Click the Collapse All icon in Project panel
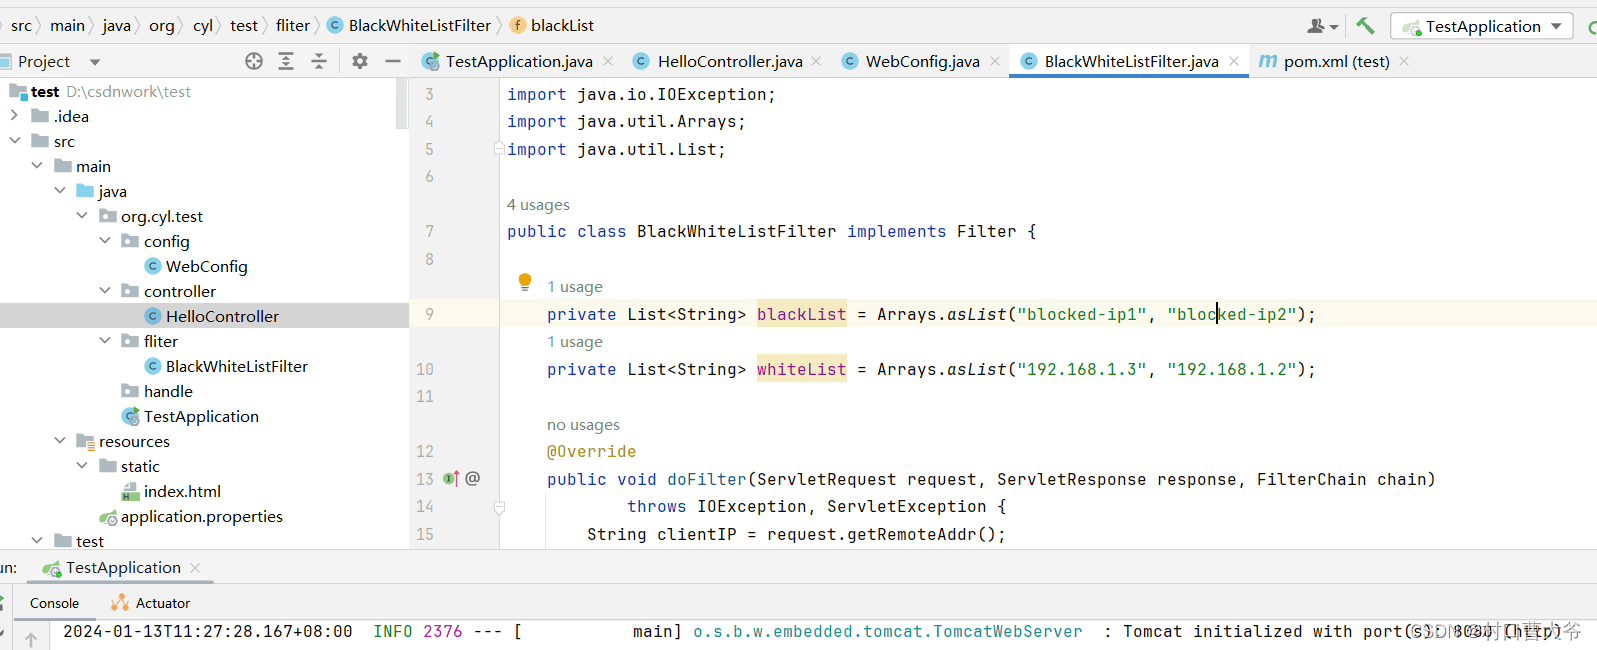Image resolution: width=1597 pixels, height=650 pixels. [x=319, y=61]
